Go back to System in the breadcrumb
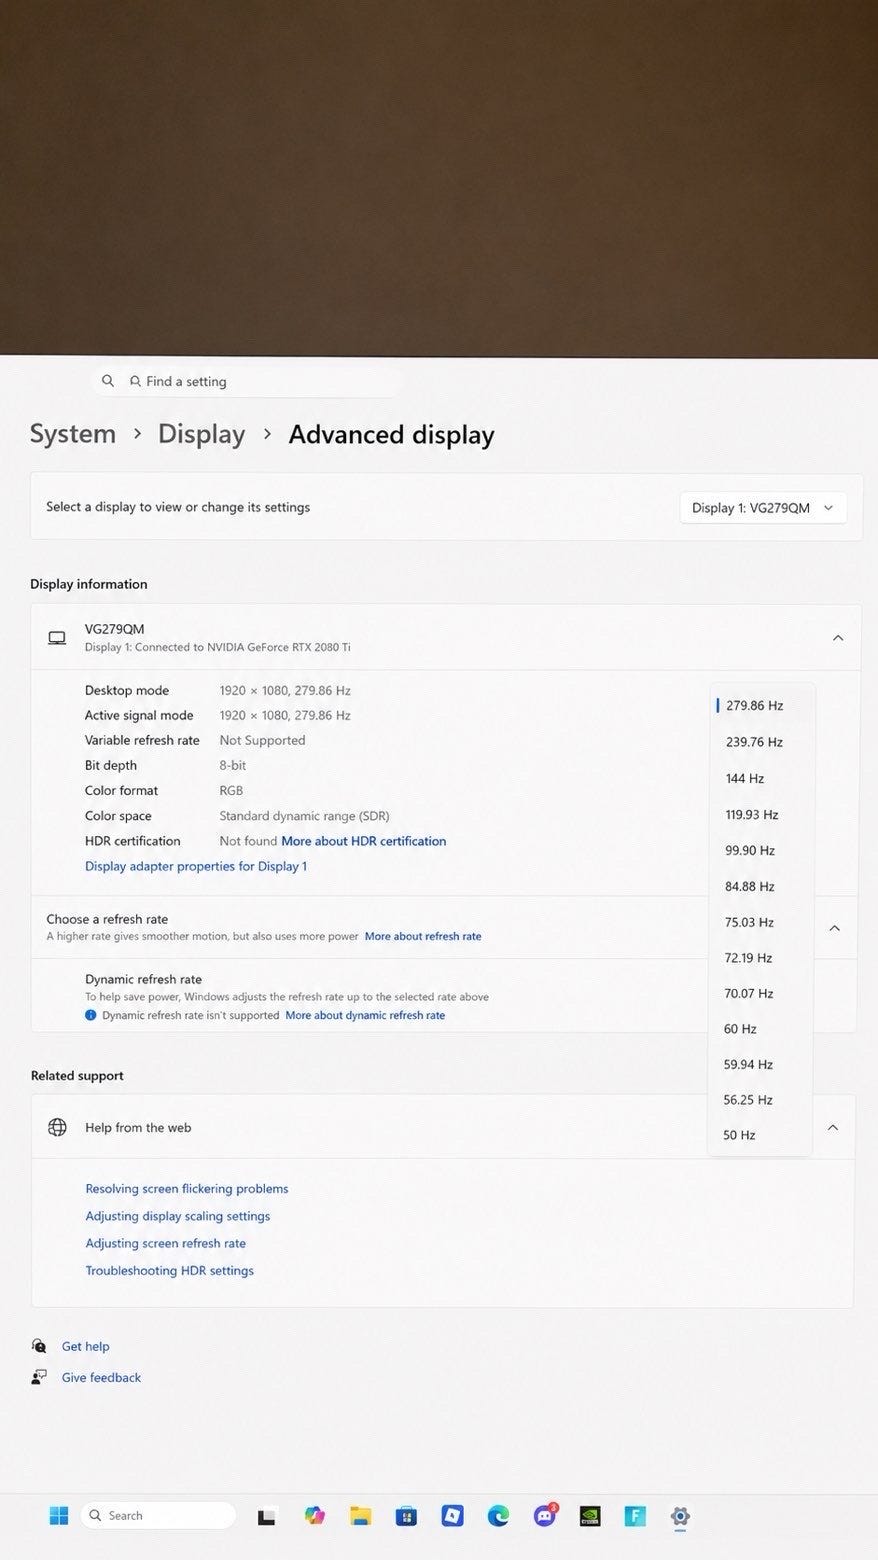Screen dimensions: 878x1560 tap(73, 434)
